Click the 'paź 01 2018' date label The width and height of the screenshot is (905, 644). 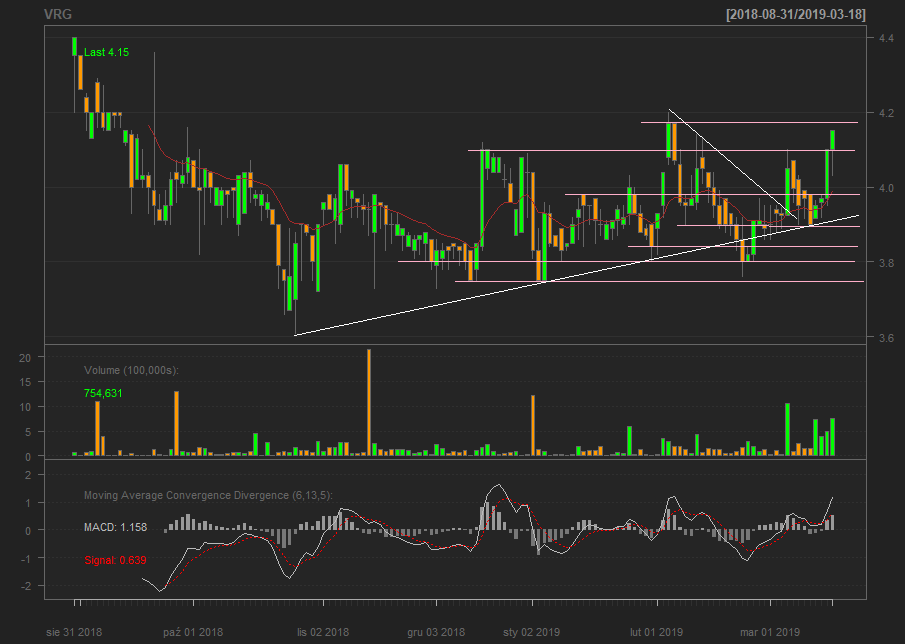tap(193, 632)
